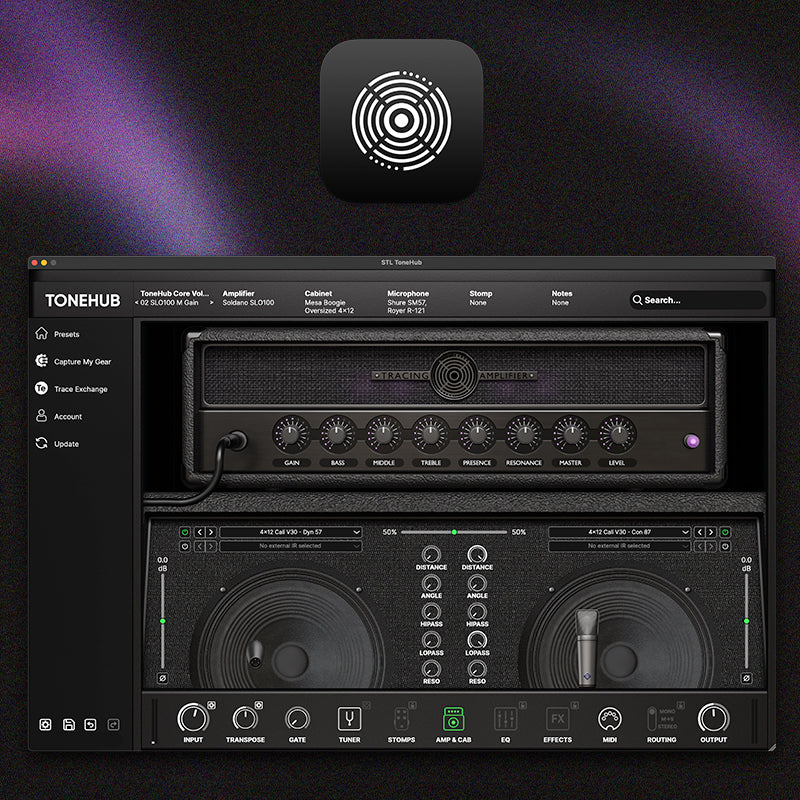Open the MIDI settings icon

click(x=609, y=719)
